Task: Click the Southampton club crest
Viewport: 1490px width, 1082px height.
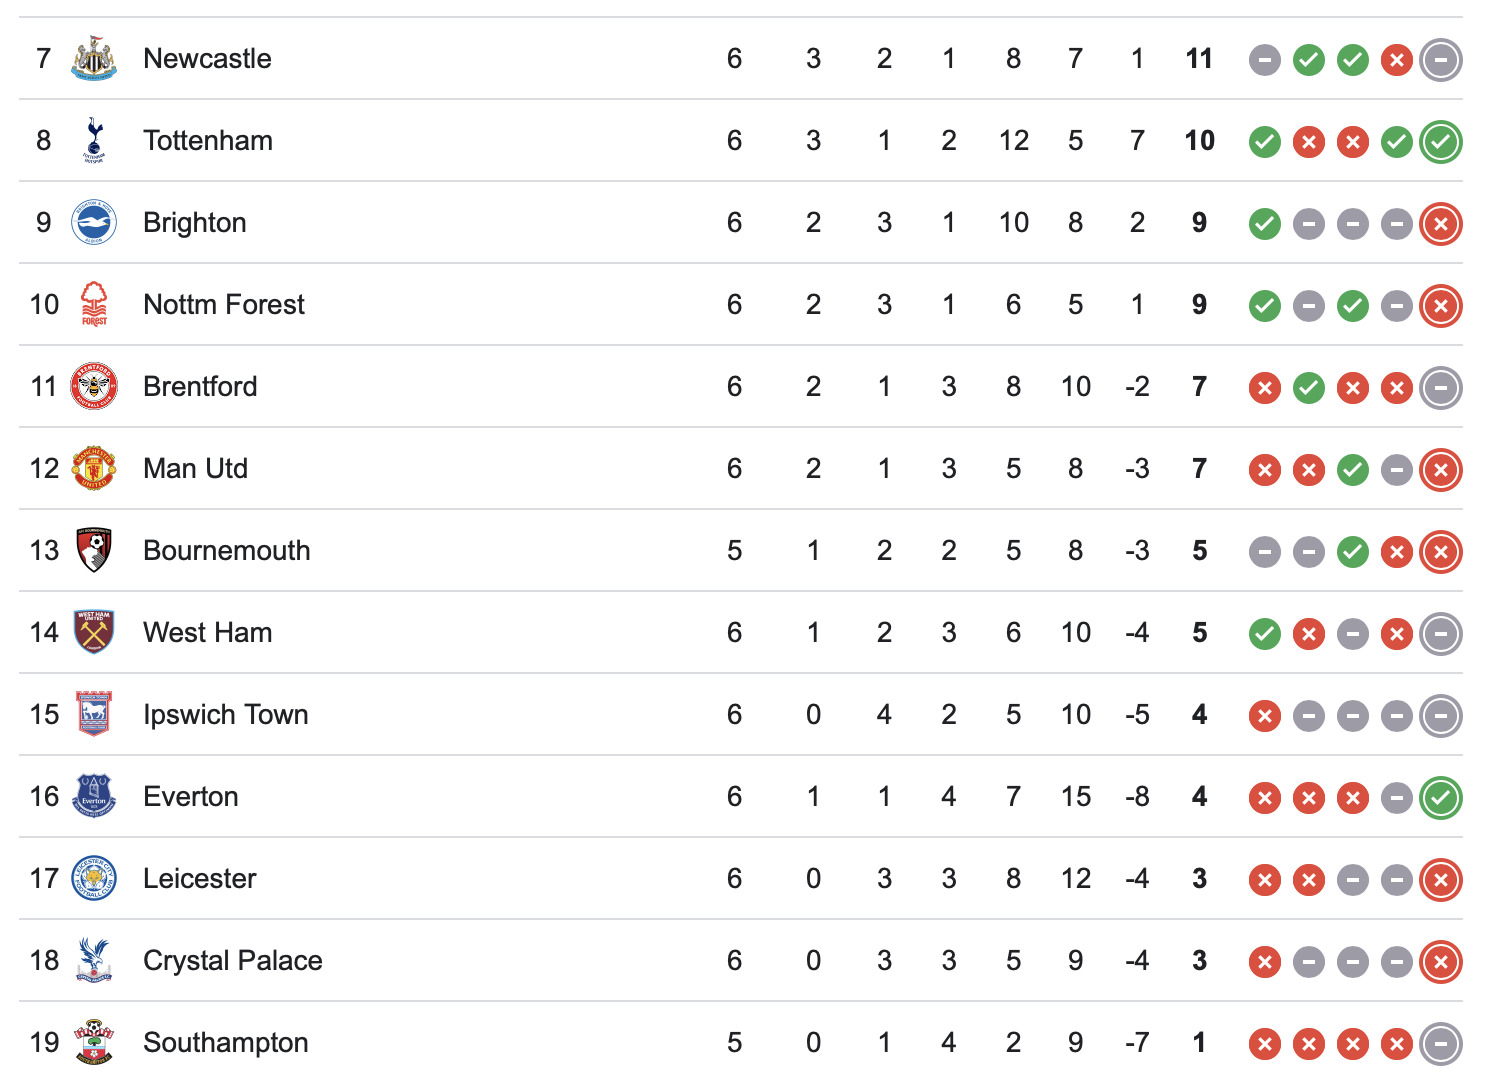Action: pos(94,1043)
